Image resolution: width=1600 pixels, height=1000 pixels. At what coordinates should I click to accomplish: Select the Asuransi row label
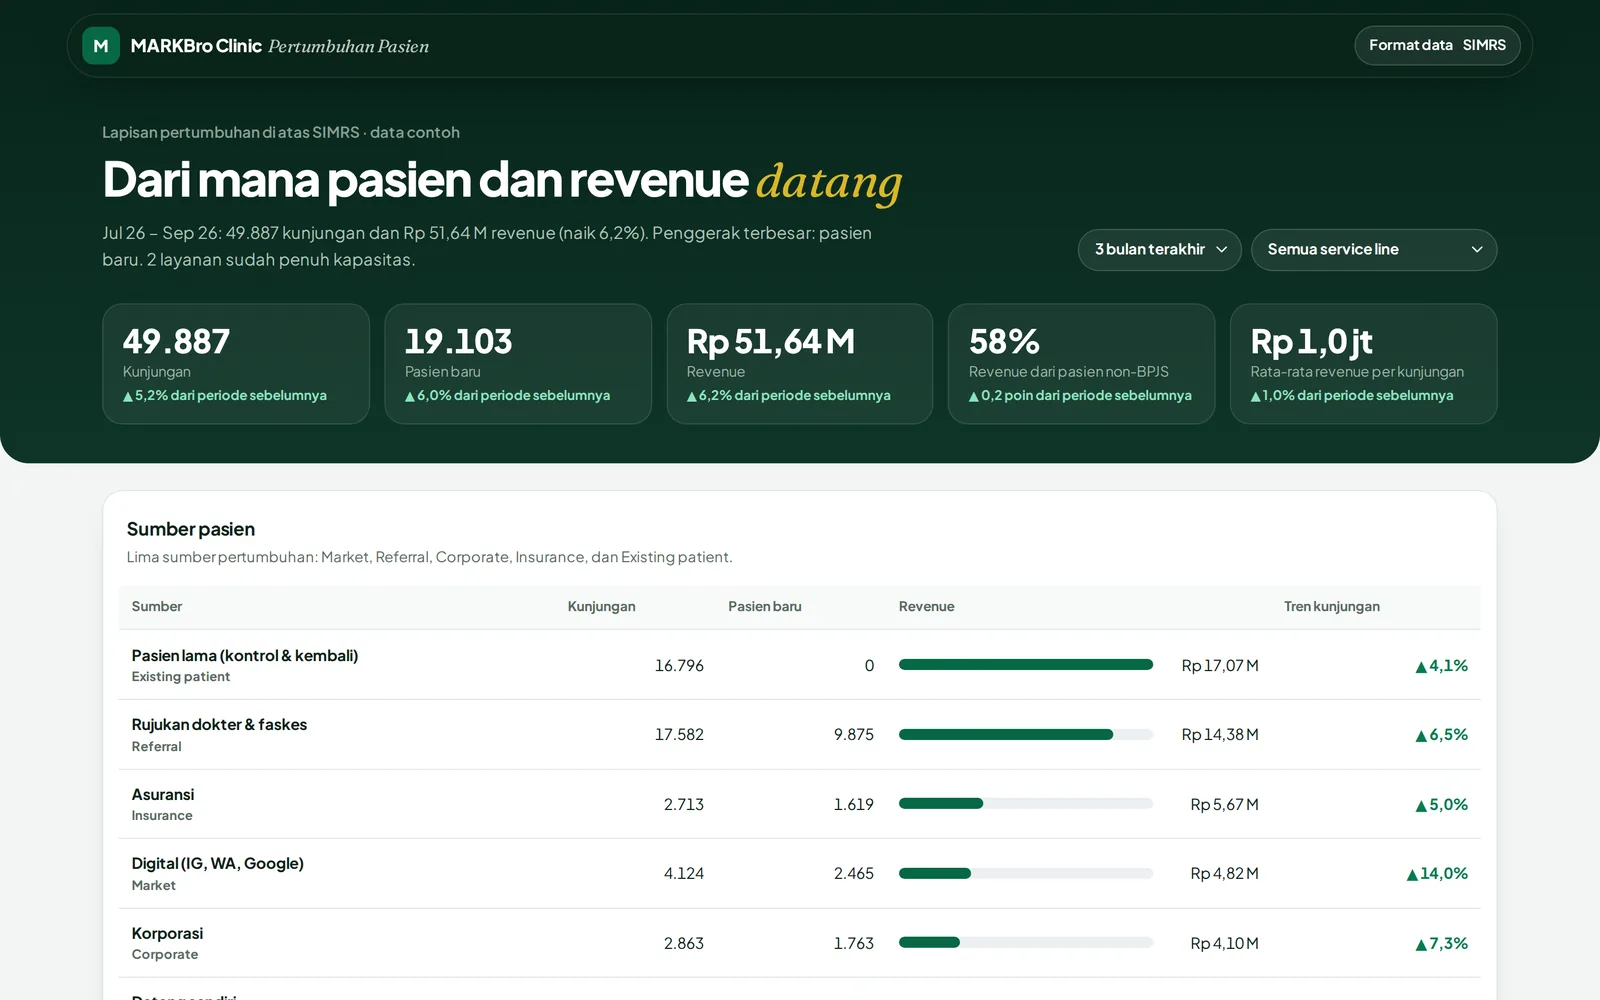coord(163,795)
